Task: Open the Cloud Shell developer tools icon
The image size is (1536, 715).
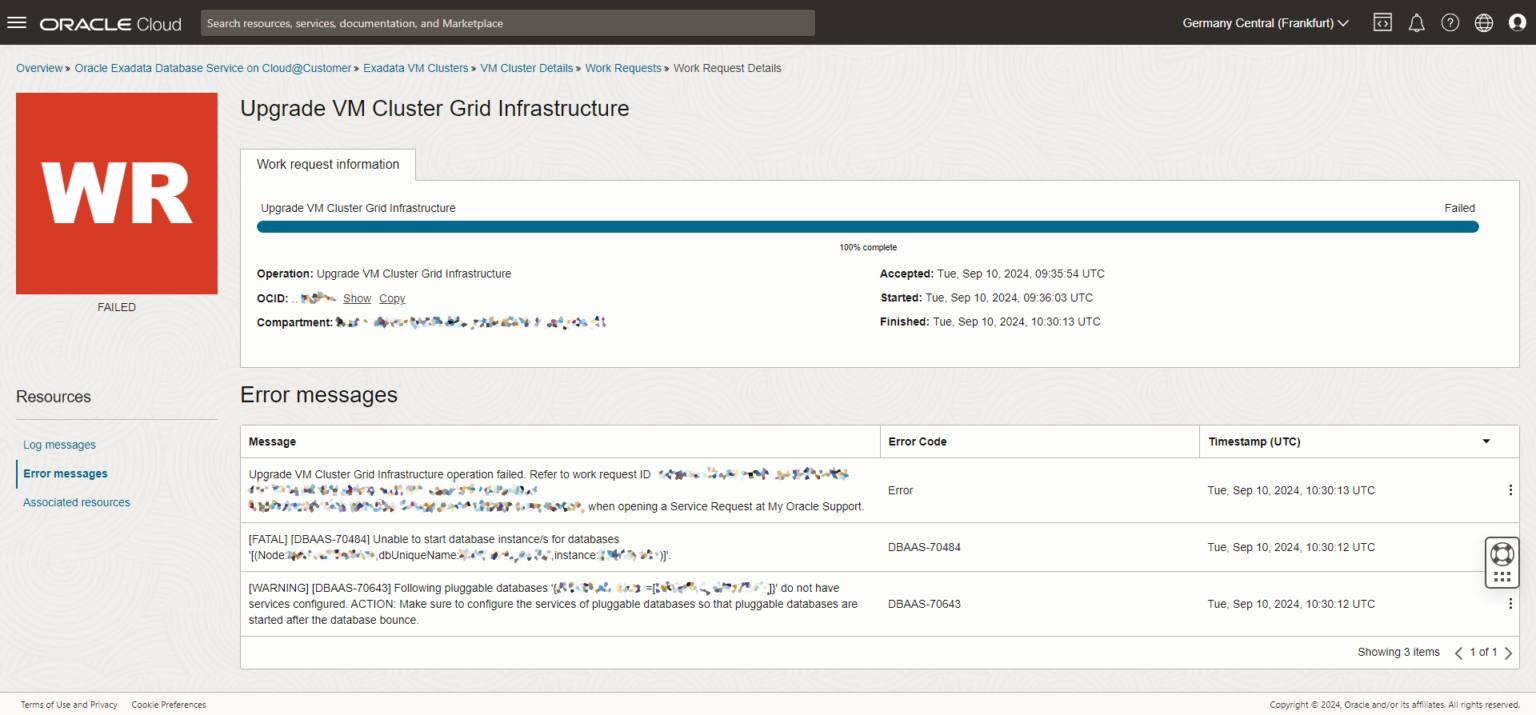Action: [1382, 22]
